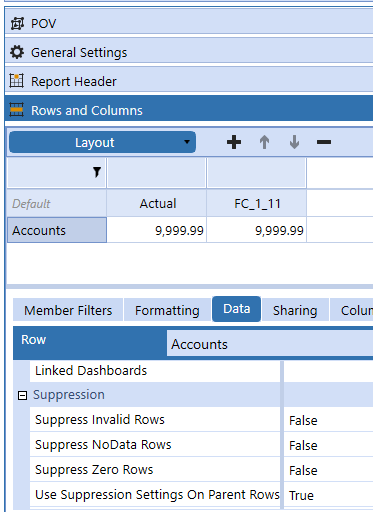Click the POV section icon
The height and width of the screenshot is (512, 373).
(17, 23)
